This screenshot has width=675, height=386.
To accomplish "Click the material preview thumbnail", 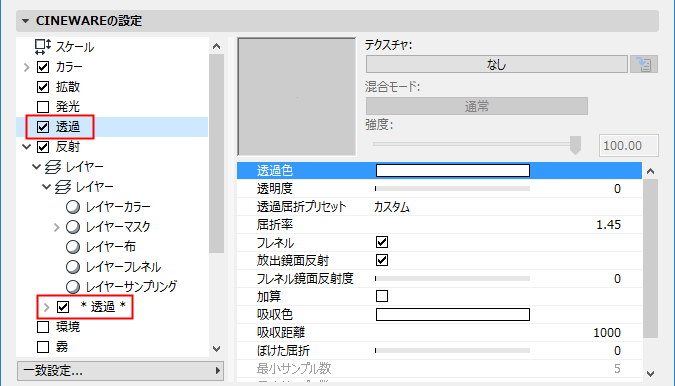I will [297, 97].
